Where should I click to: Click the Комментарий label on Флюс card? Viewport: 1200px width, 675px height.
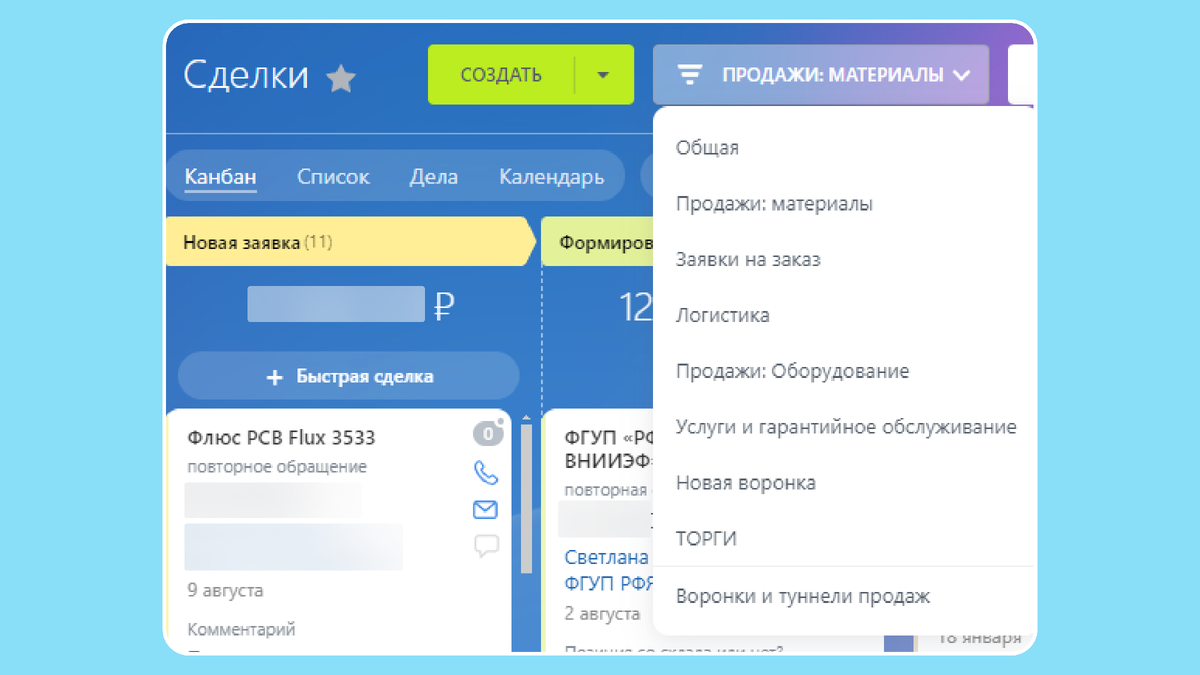point(241,630)
